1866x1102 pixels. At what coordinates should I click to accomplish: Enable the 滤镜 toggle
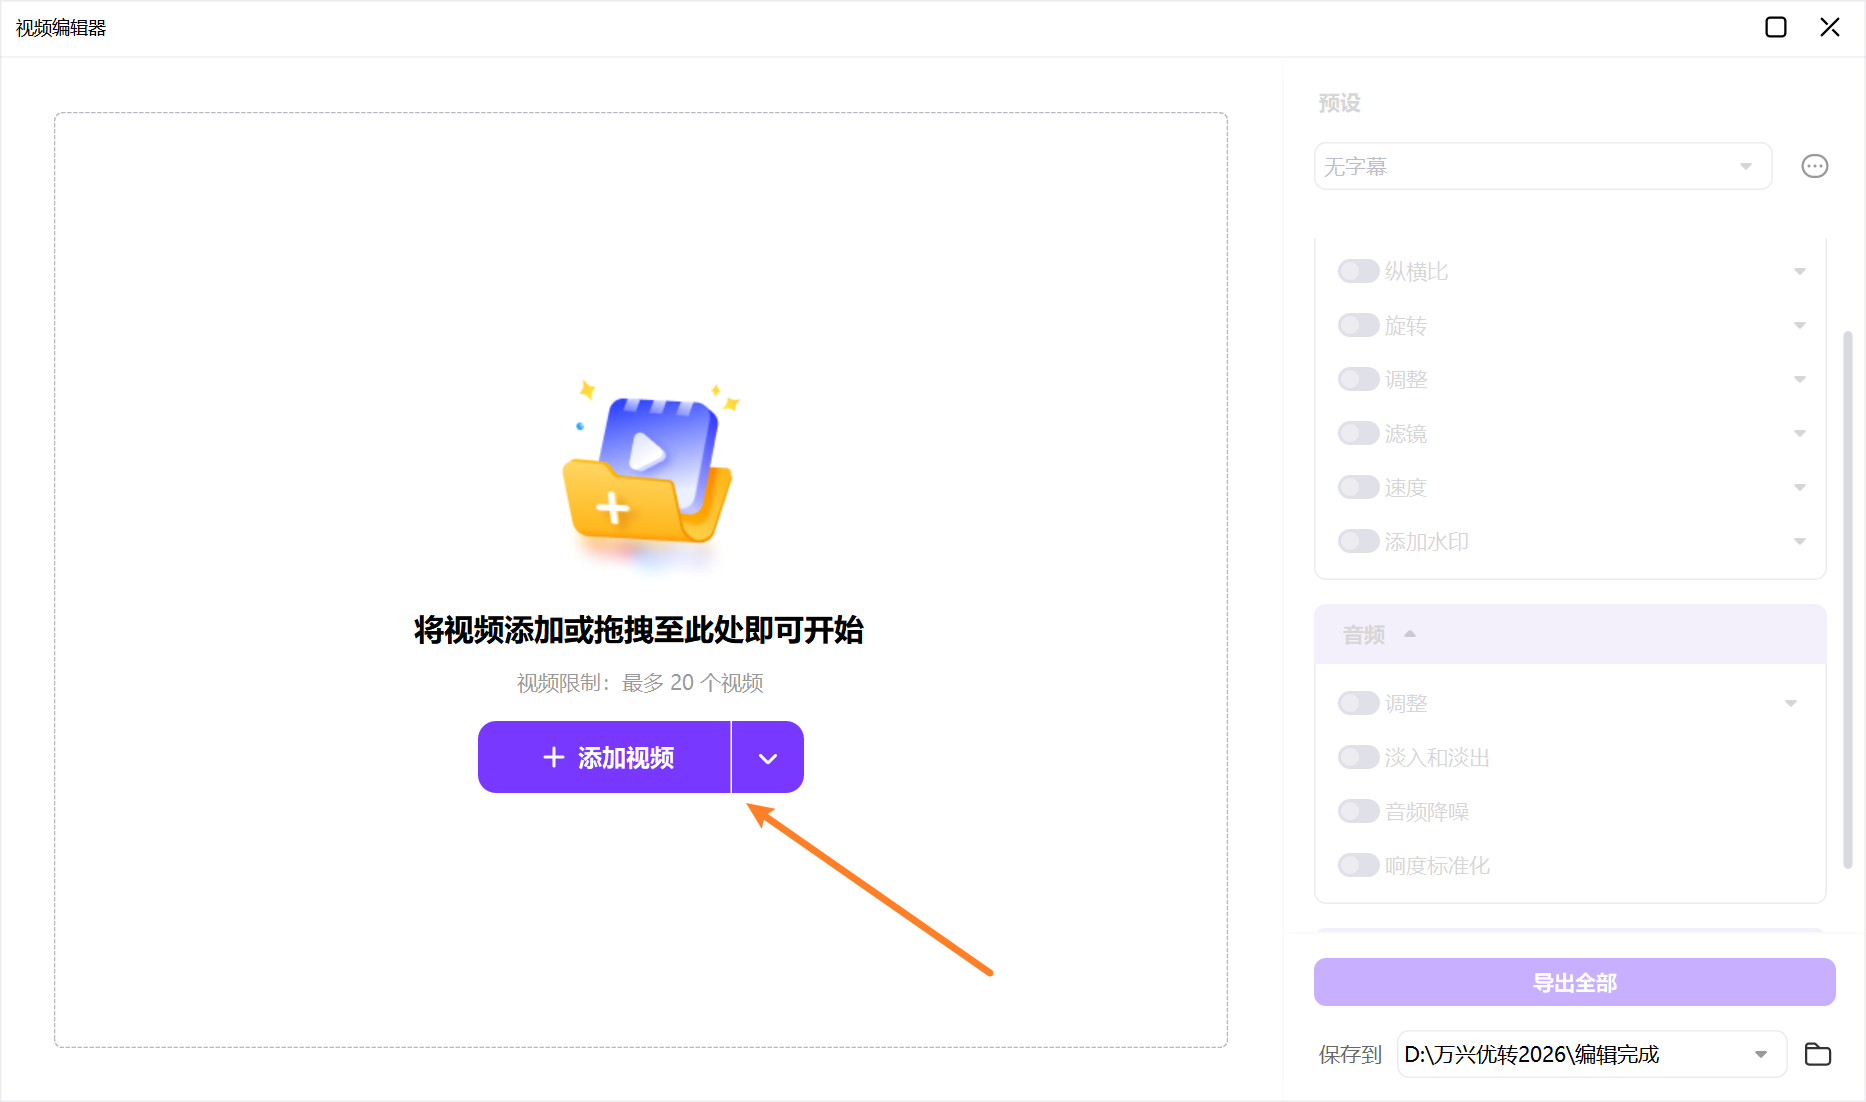pos(1358,432)
